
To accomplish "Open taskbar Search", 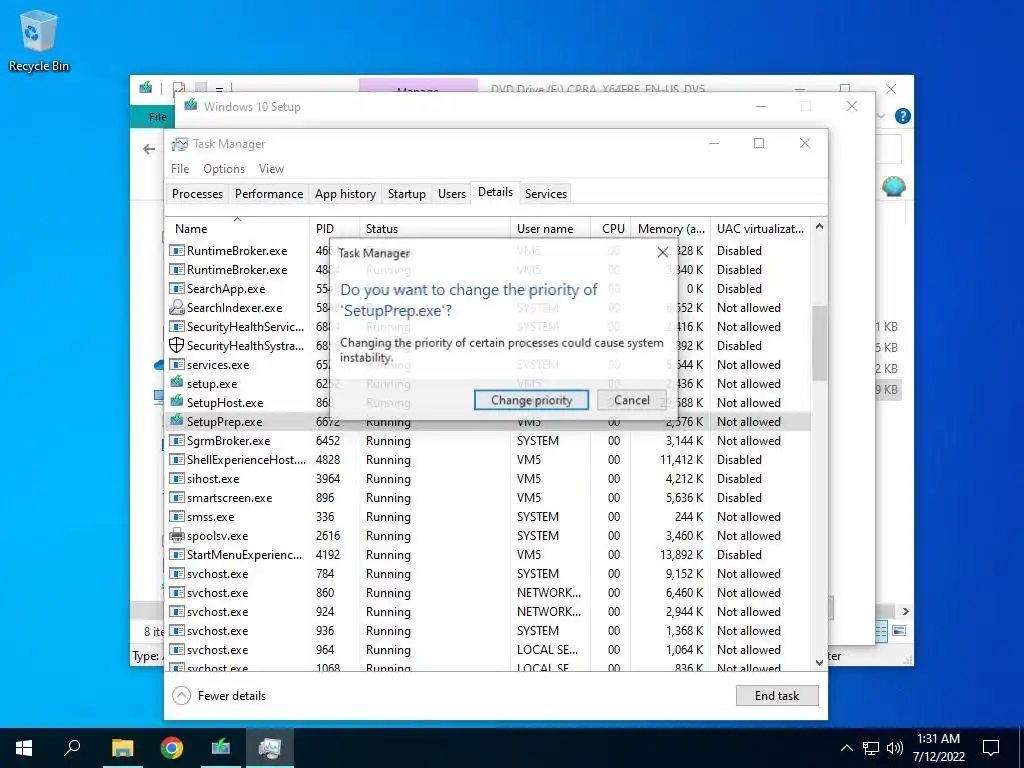I will 72,748.
